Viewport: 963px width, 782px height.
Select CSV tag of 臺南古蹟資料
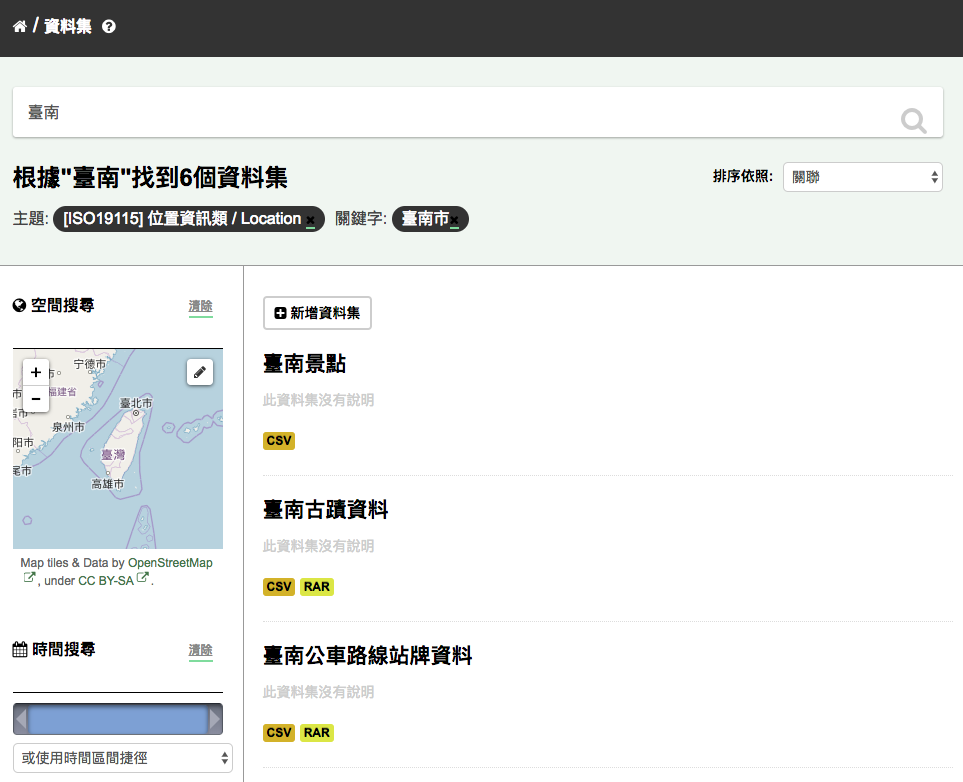pos(279,587)
